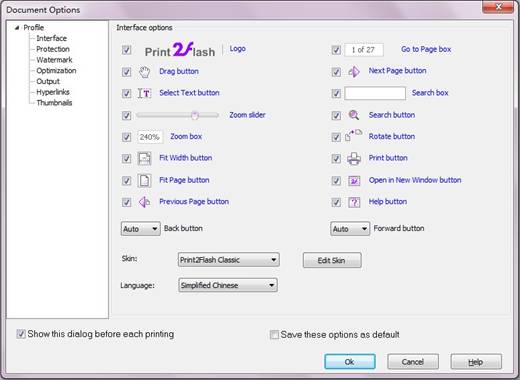Toggle the Print button checkbox
520x380 pixels.
[x=336, y=159]
